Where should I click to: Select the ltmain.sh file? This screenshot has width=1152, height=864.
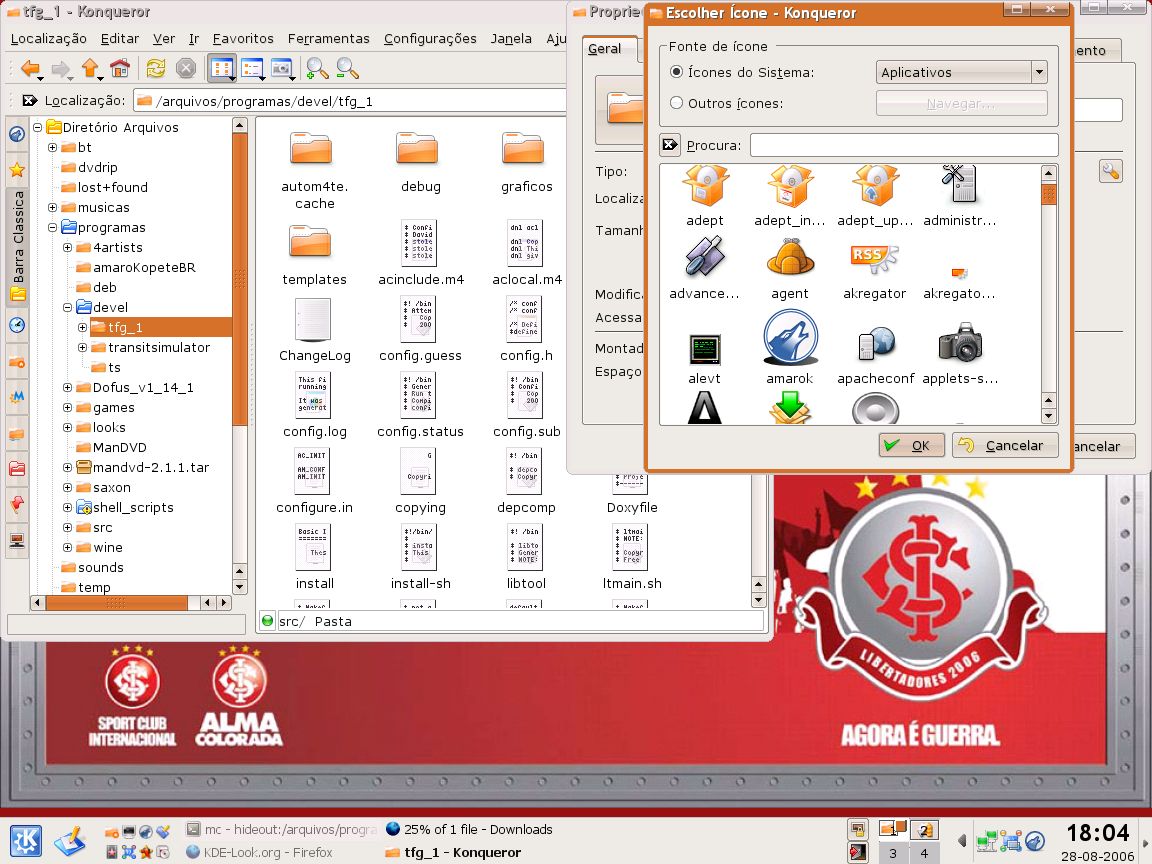click(x=632, y=558)
